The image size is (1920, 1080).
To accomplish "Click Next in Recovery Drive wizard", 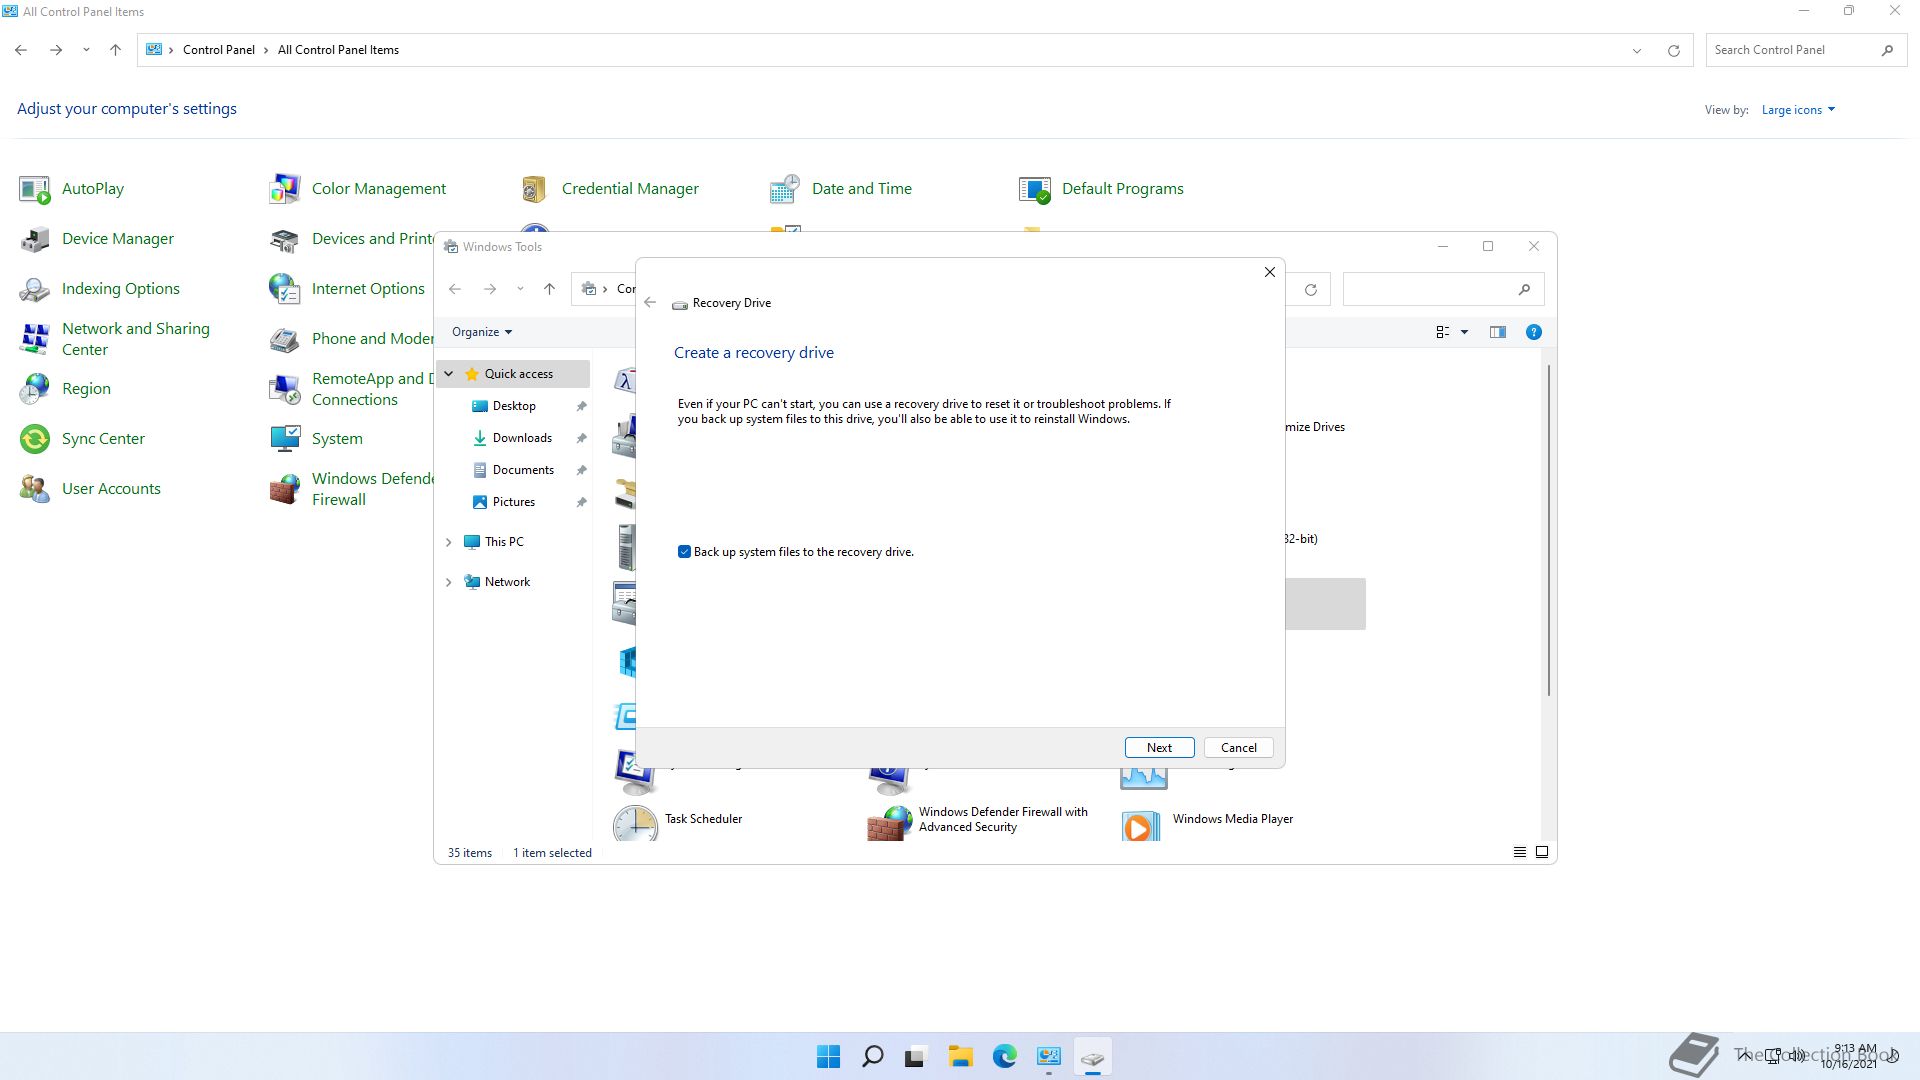I will (x=1159, y=748).
